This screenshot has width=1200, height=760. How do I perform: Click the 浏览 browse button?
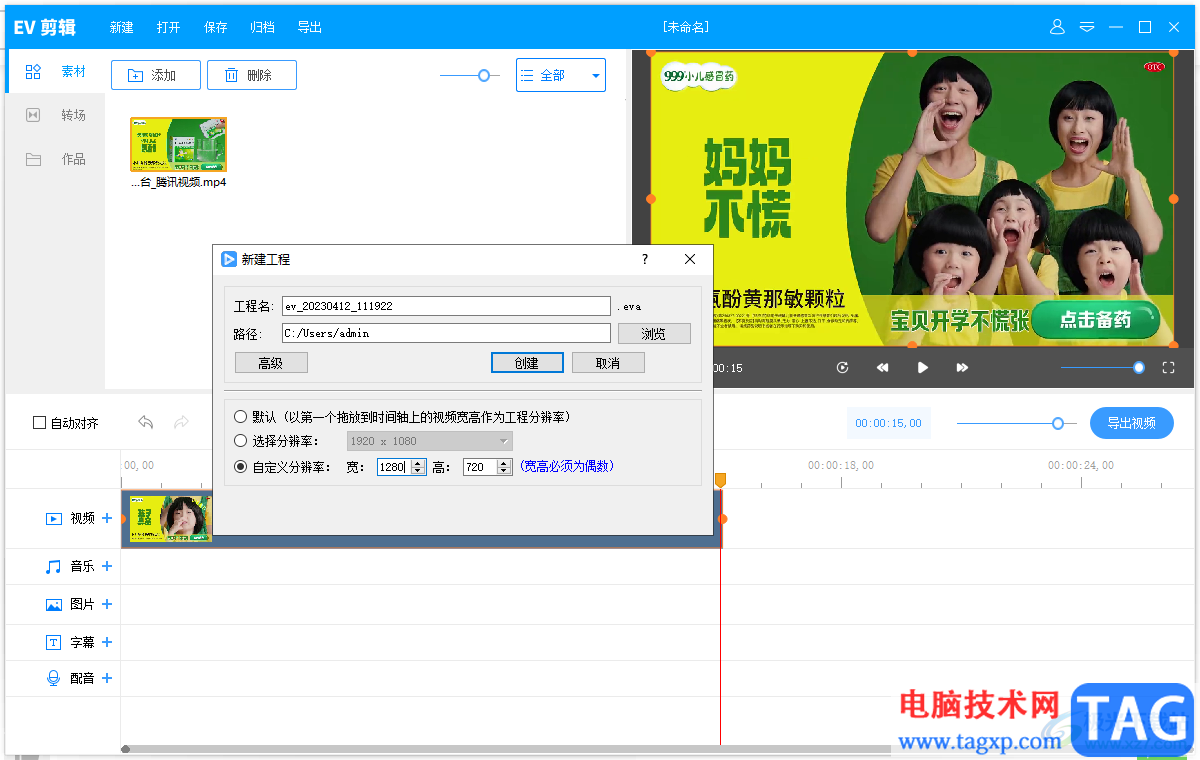(x=654, y=333)
